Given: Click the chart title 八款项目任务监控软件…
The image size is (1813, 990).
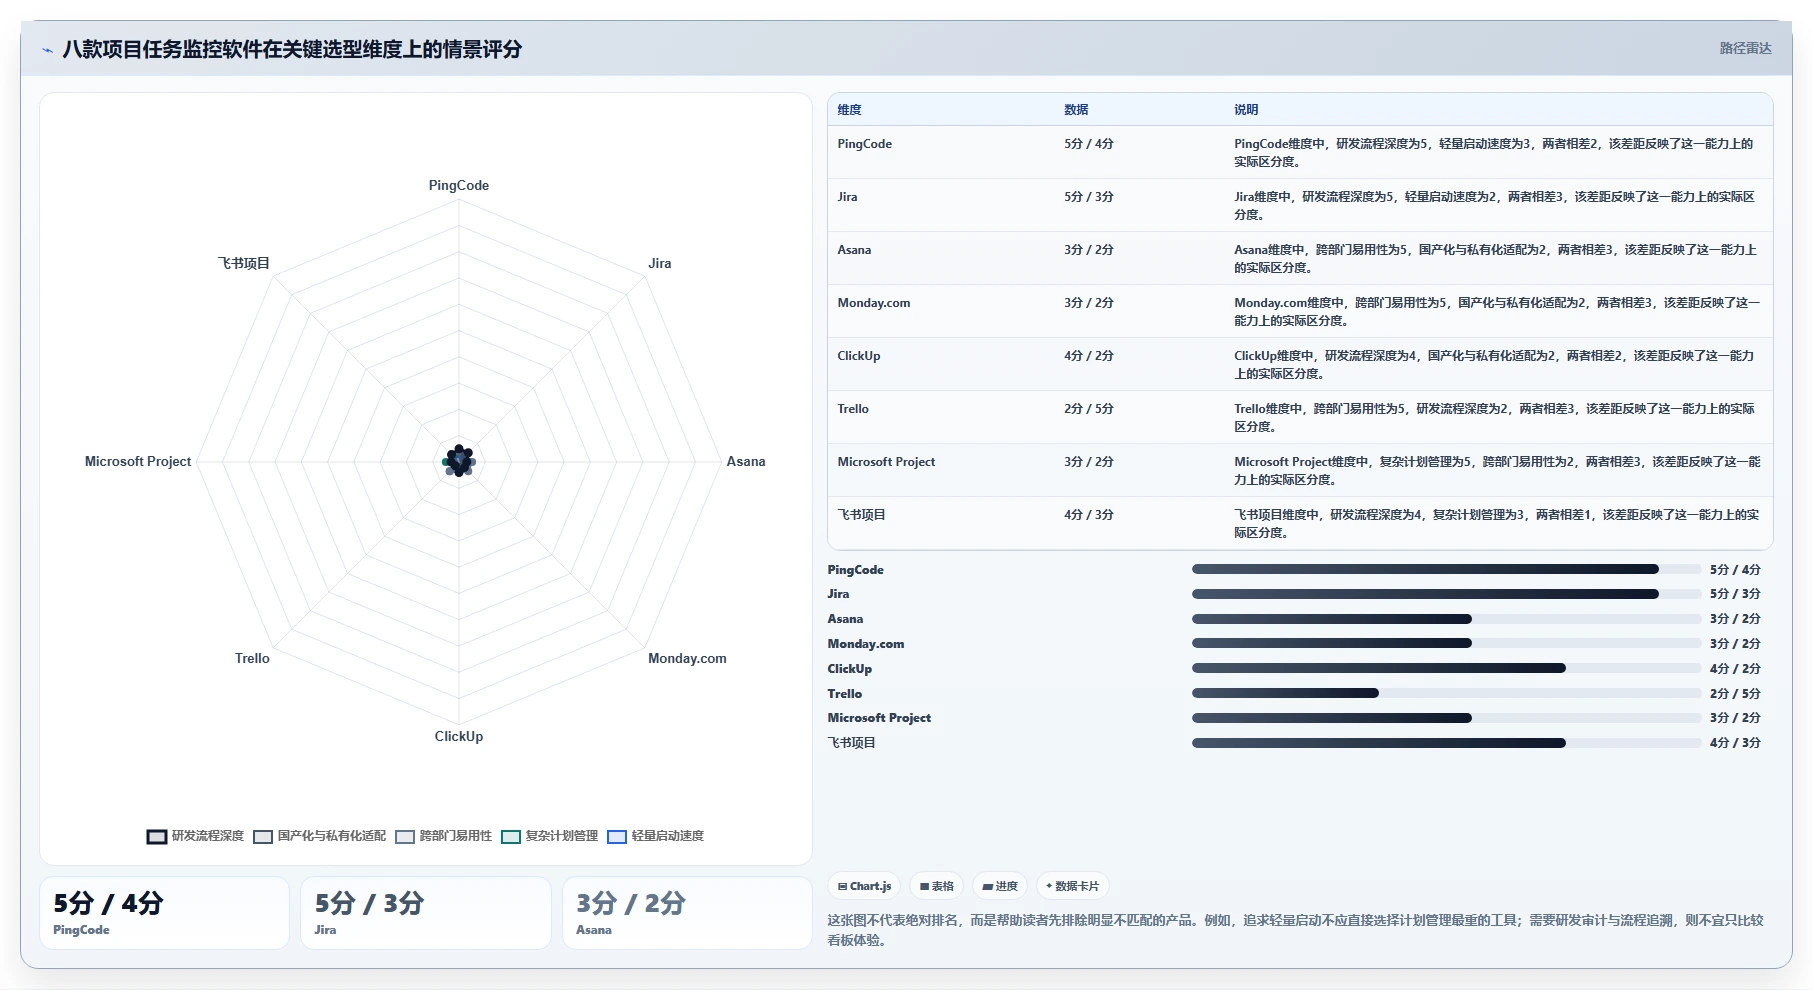Looking at the screenshot, I should pyautogui.click(x=292, y=49).
